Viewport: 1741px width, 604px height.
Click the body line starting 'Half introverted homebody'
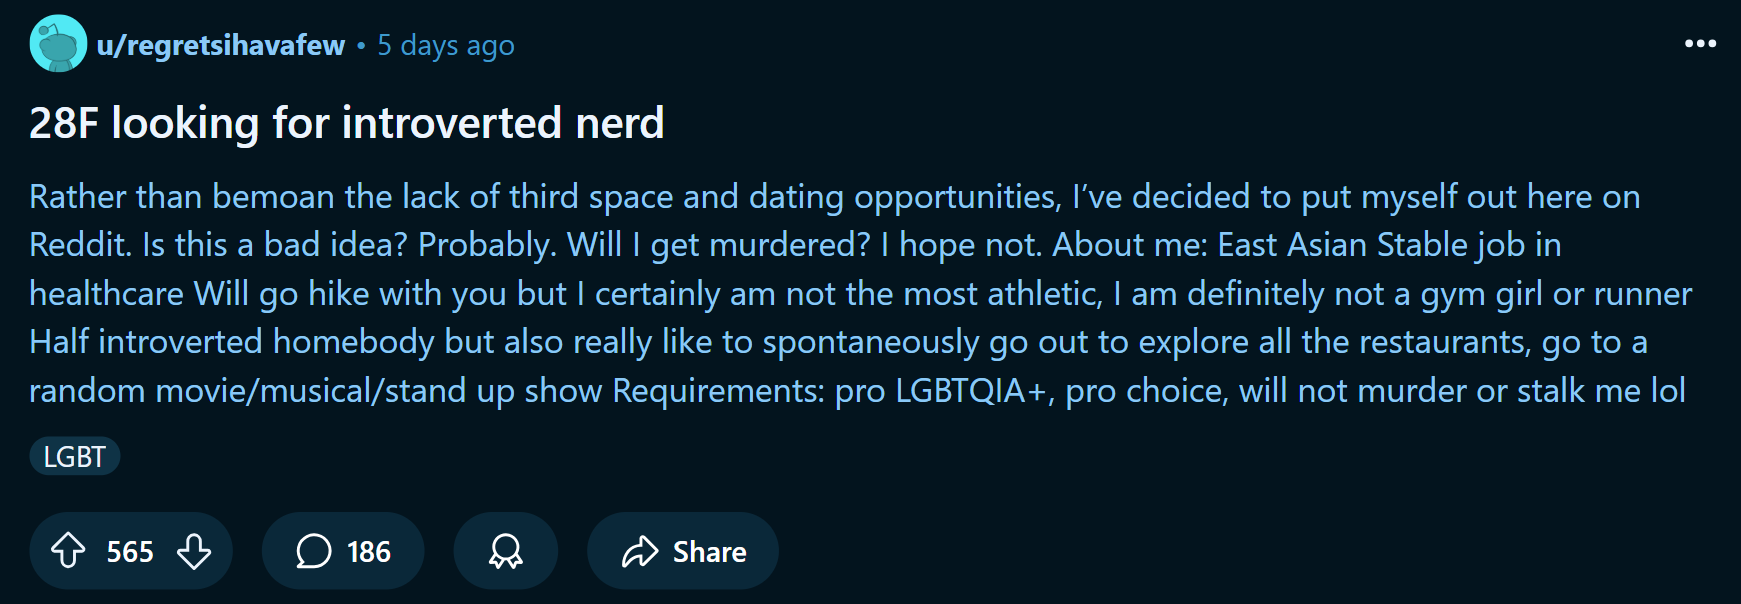(838, 342)
